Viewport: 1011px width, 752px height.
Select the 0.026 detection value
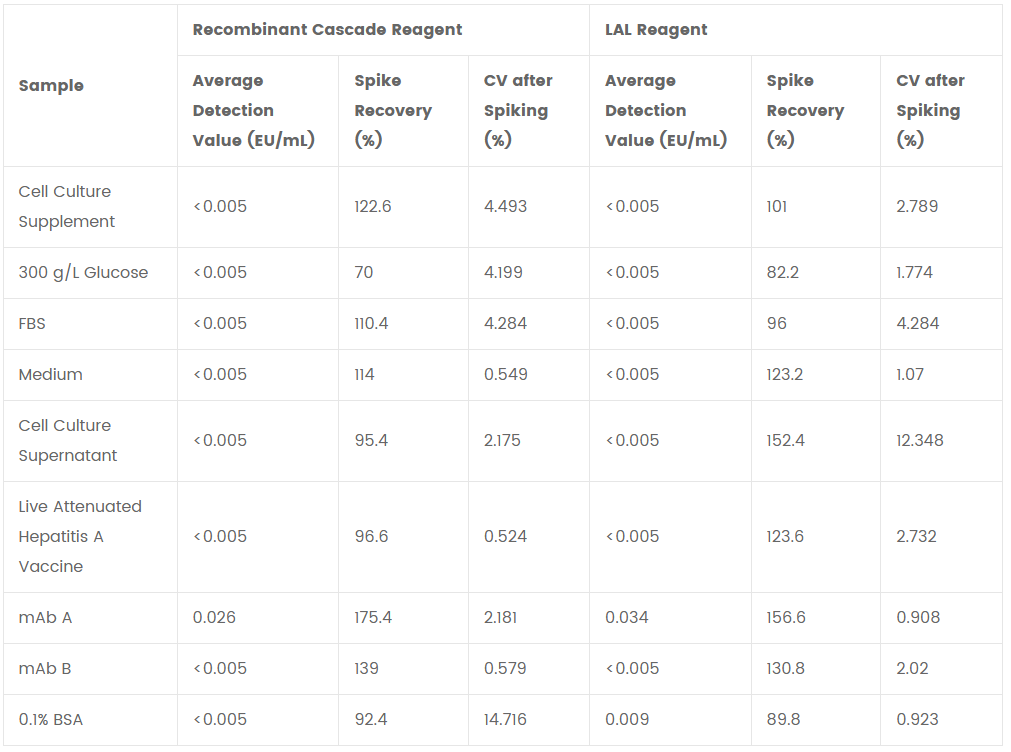[x=214, y=617]
